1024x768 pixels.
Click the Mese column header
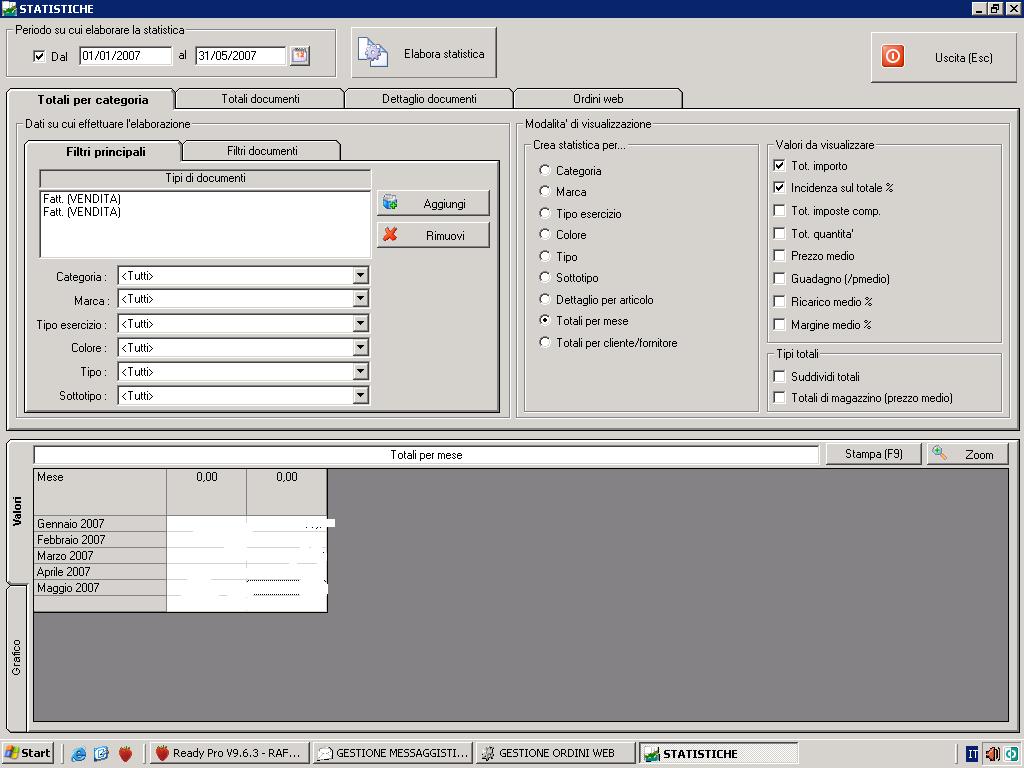(100, 492)
